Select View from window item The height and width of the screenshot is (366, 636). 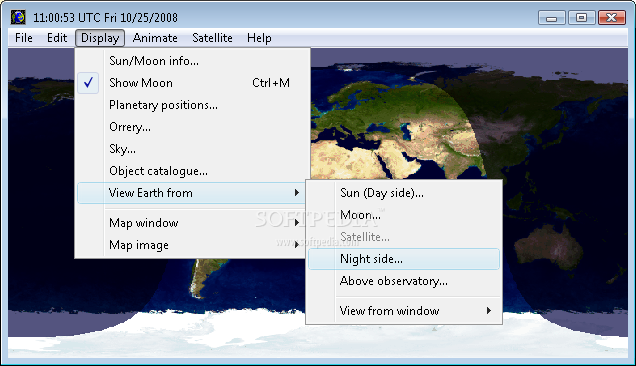coord(404,311)
